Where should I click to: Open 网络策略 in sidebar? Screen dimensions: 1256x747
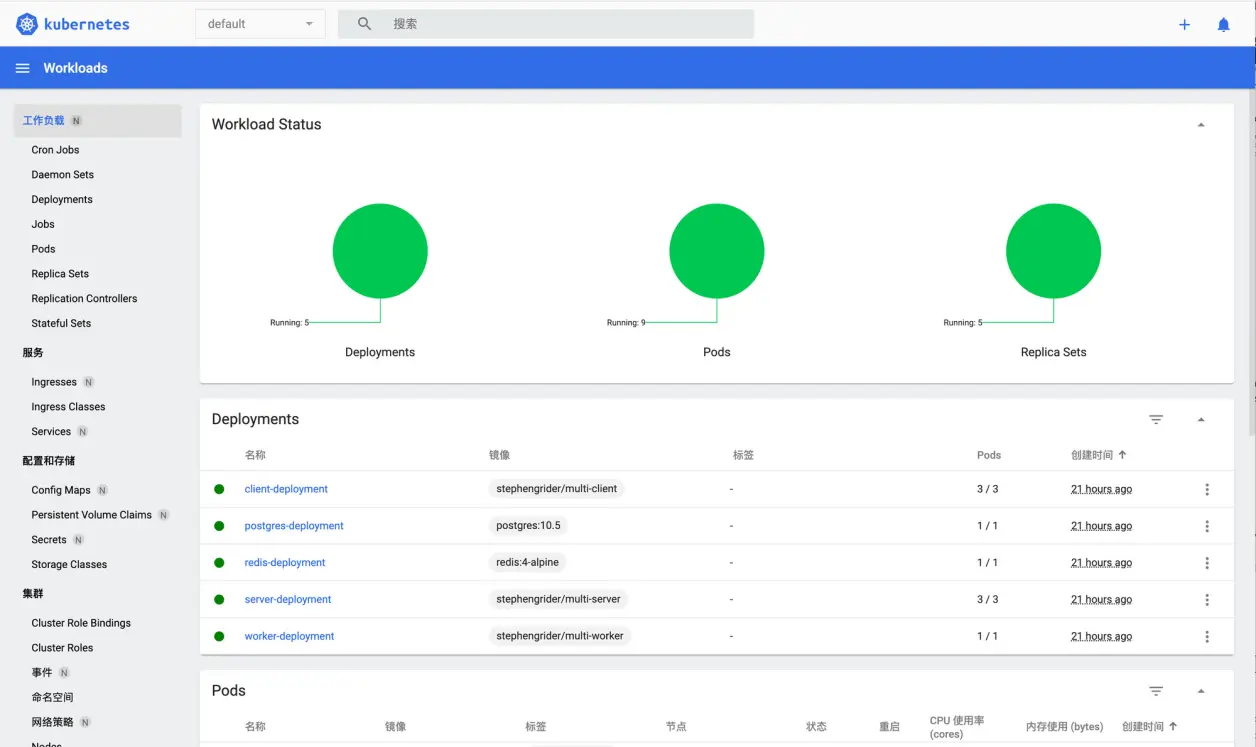(x=52, y=722)
